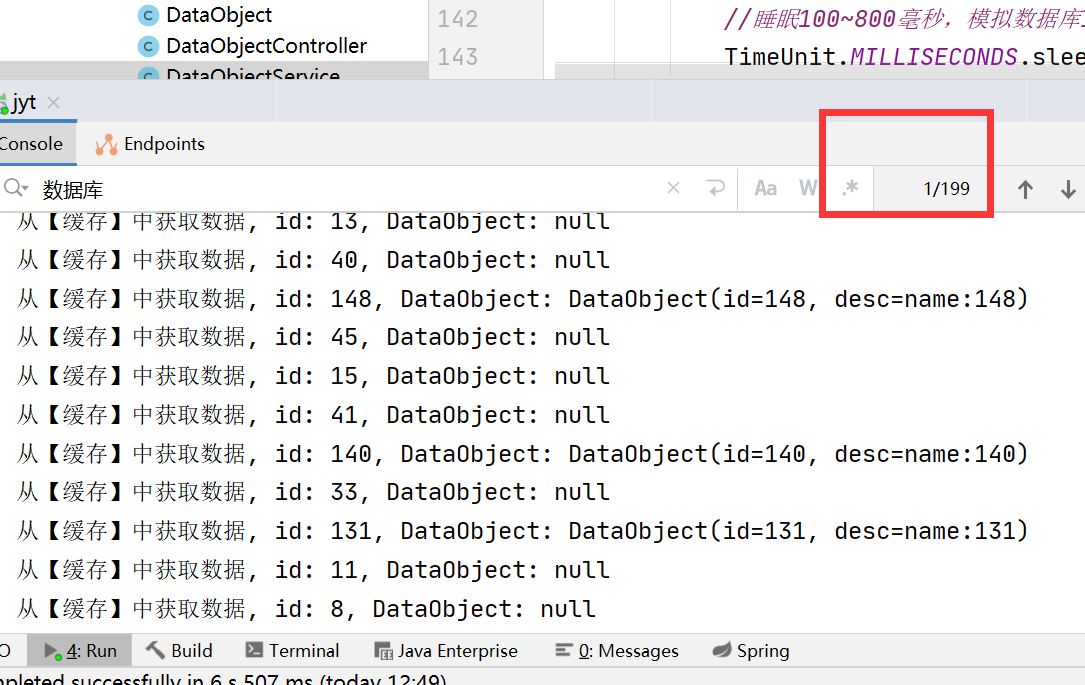Click log line with id: 131
Viewport: 1085px width, 685px height.
(522, 531)
